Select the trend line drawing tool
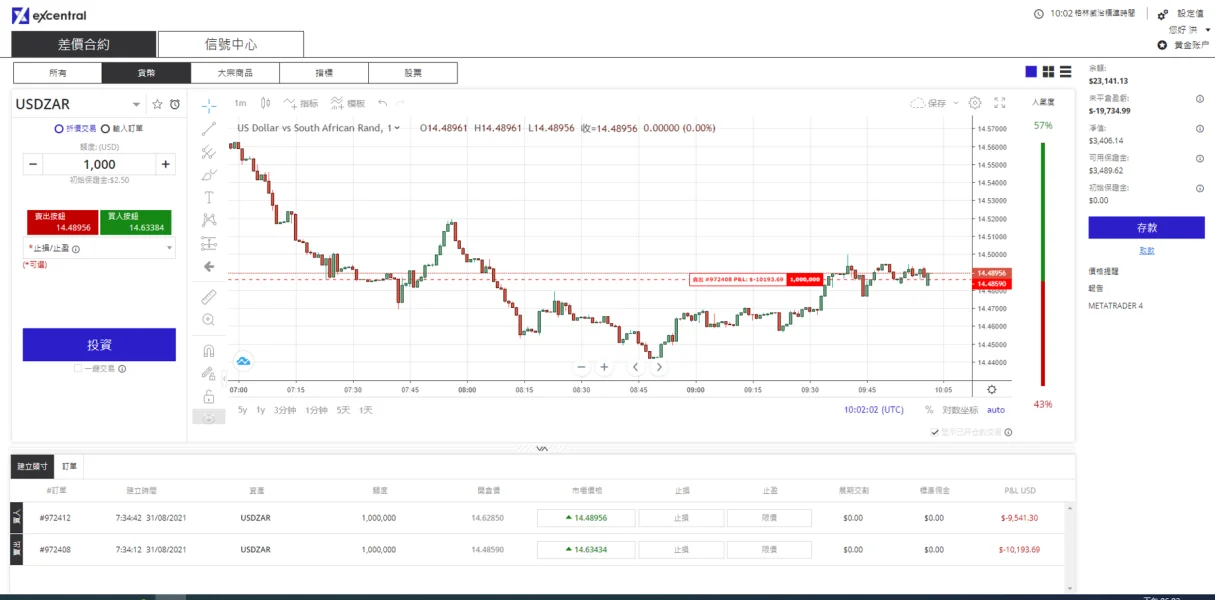Screen dimensions: 1215x600 click(209, 128)
